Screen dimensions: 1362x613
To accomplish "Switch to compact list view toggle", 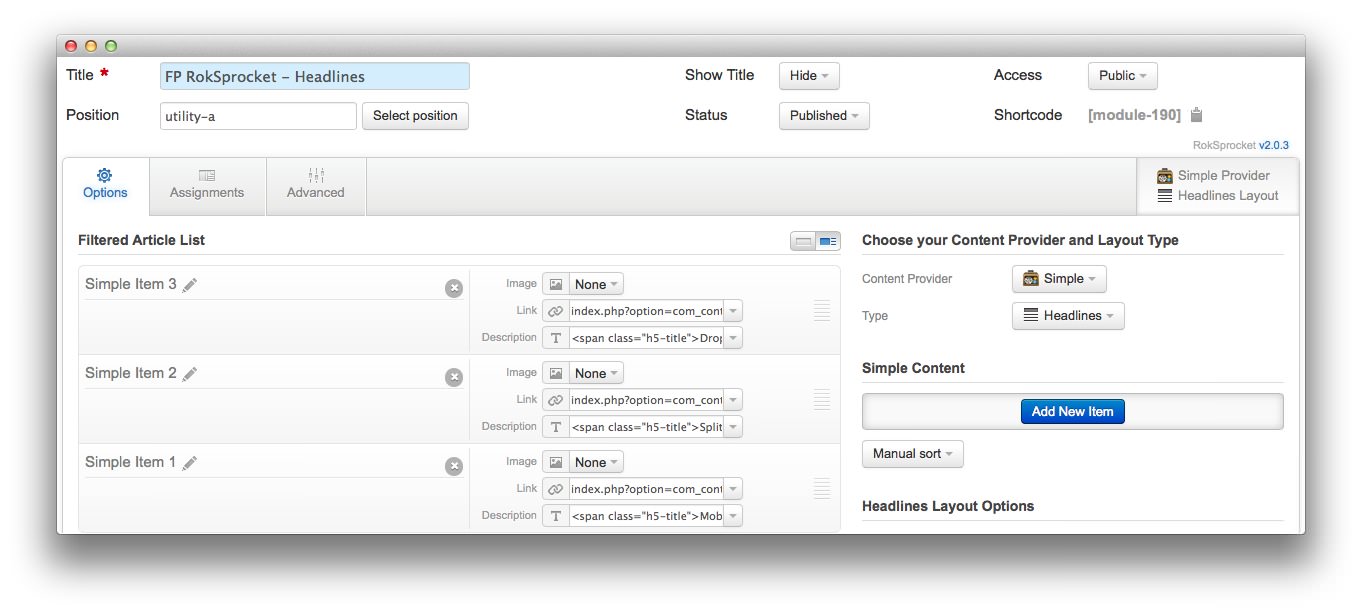I will [x=803, y=241].
